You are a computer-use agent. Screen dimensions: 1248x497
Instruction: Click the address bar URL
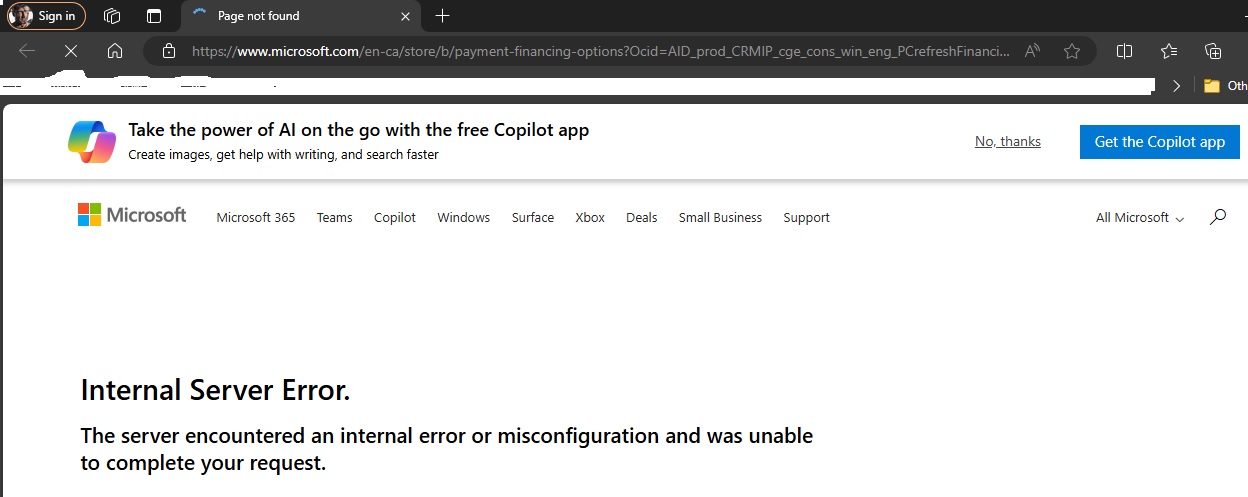click(600, 51)
